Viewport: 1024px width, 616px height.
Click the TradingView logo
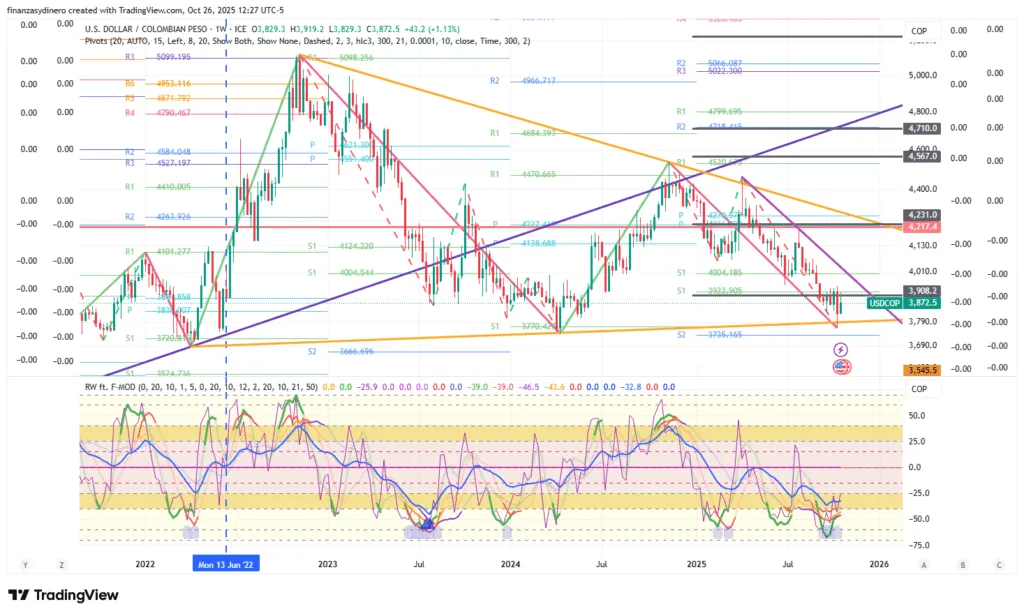tap(63, 596)
